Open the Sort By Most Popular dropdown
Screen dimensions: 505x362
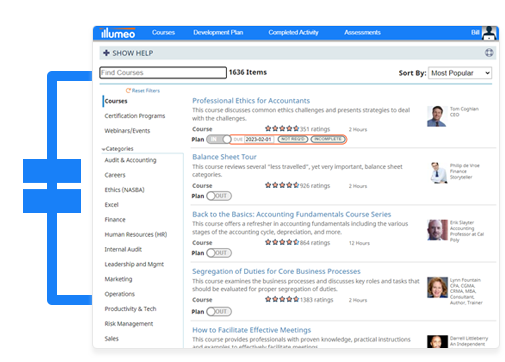click(x=460, y=73)
